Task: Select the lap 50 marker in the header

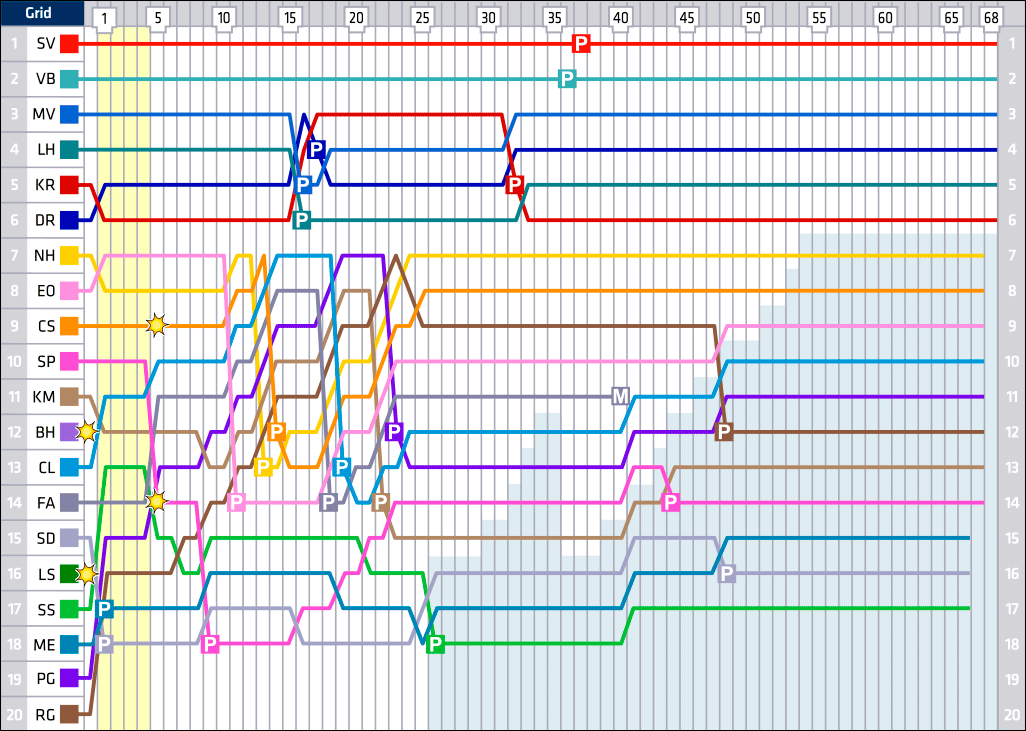Action: click(753, 18)
